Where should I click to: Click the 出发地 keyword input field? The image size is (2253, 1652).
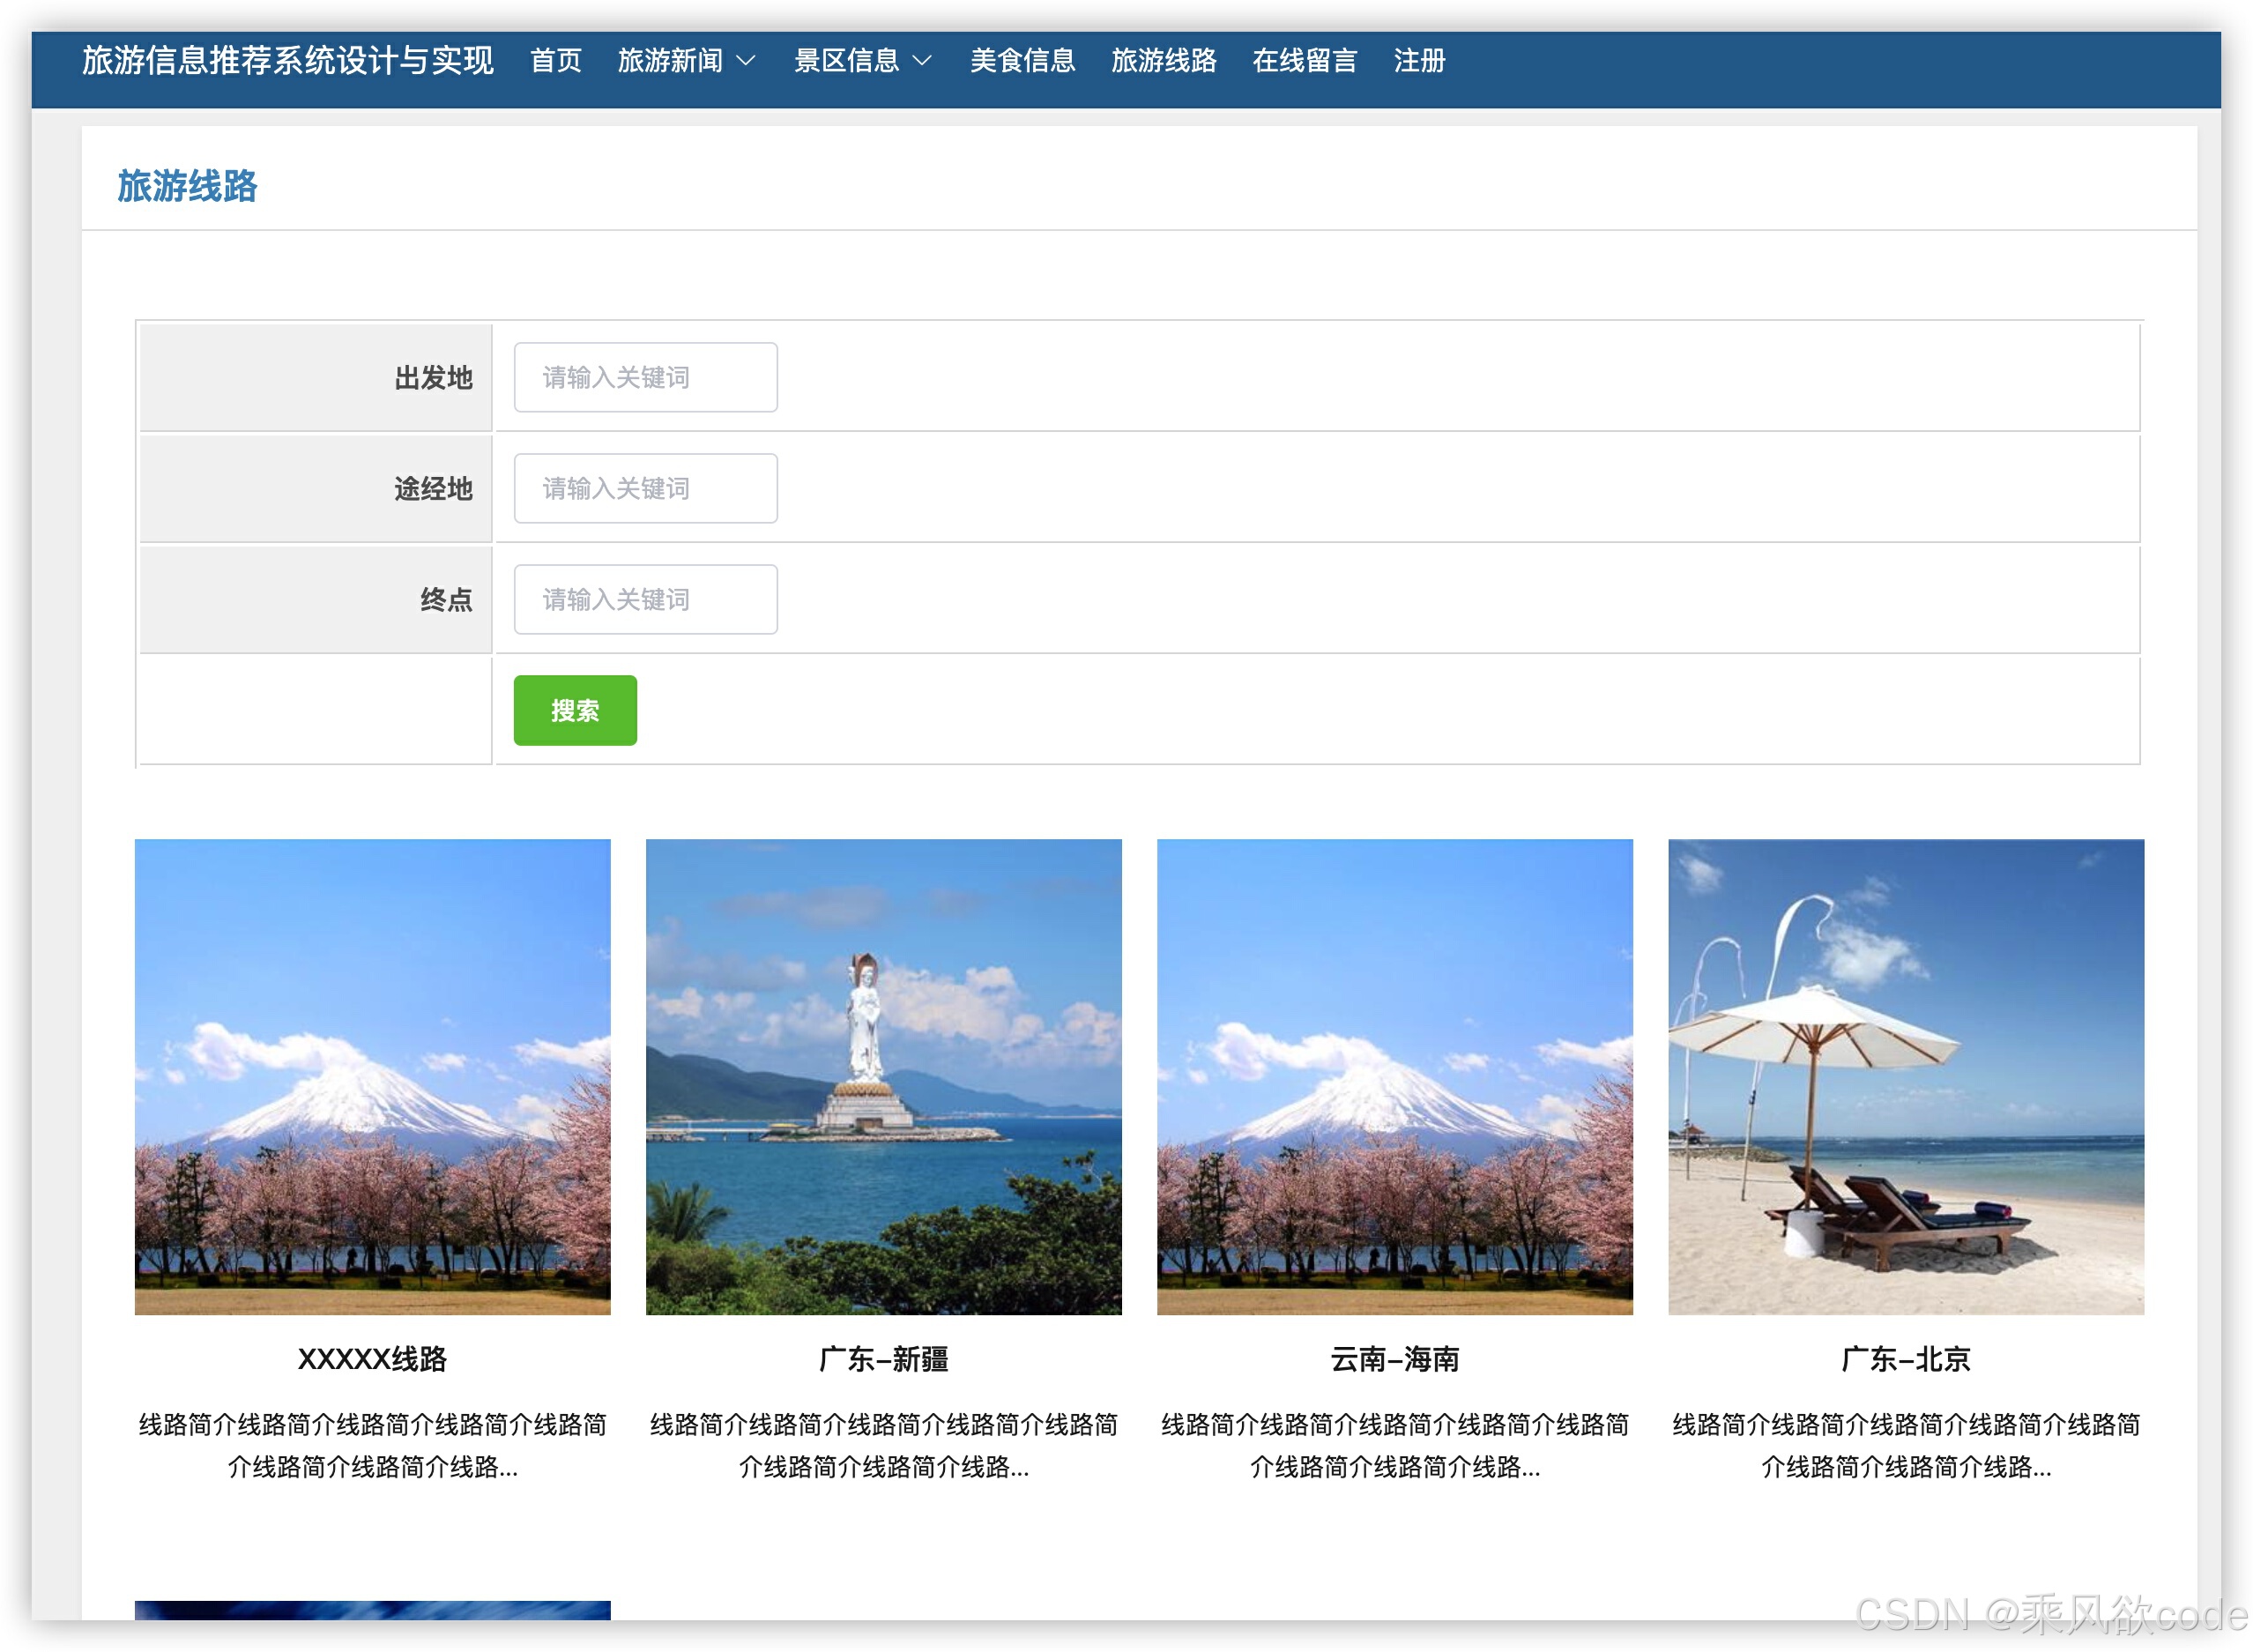645,377
